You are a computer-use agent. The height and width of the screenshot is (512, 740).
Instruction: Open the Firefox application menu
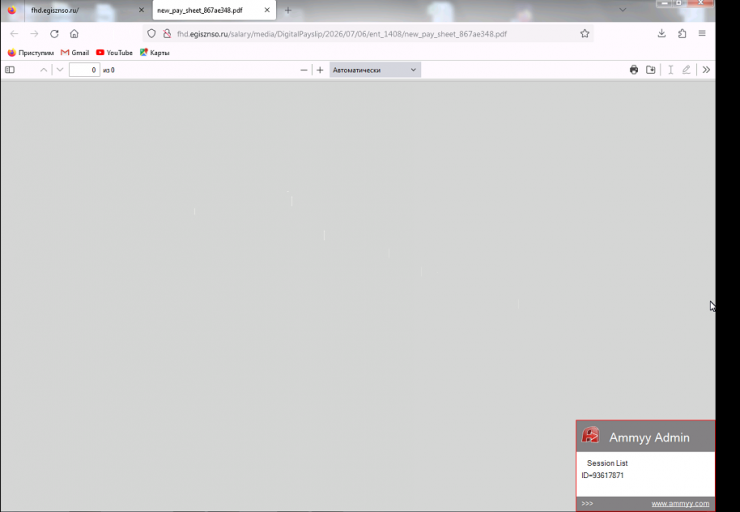(702, 34)
